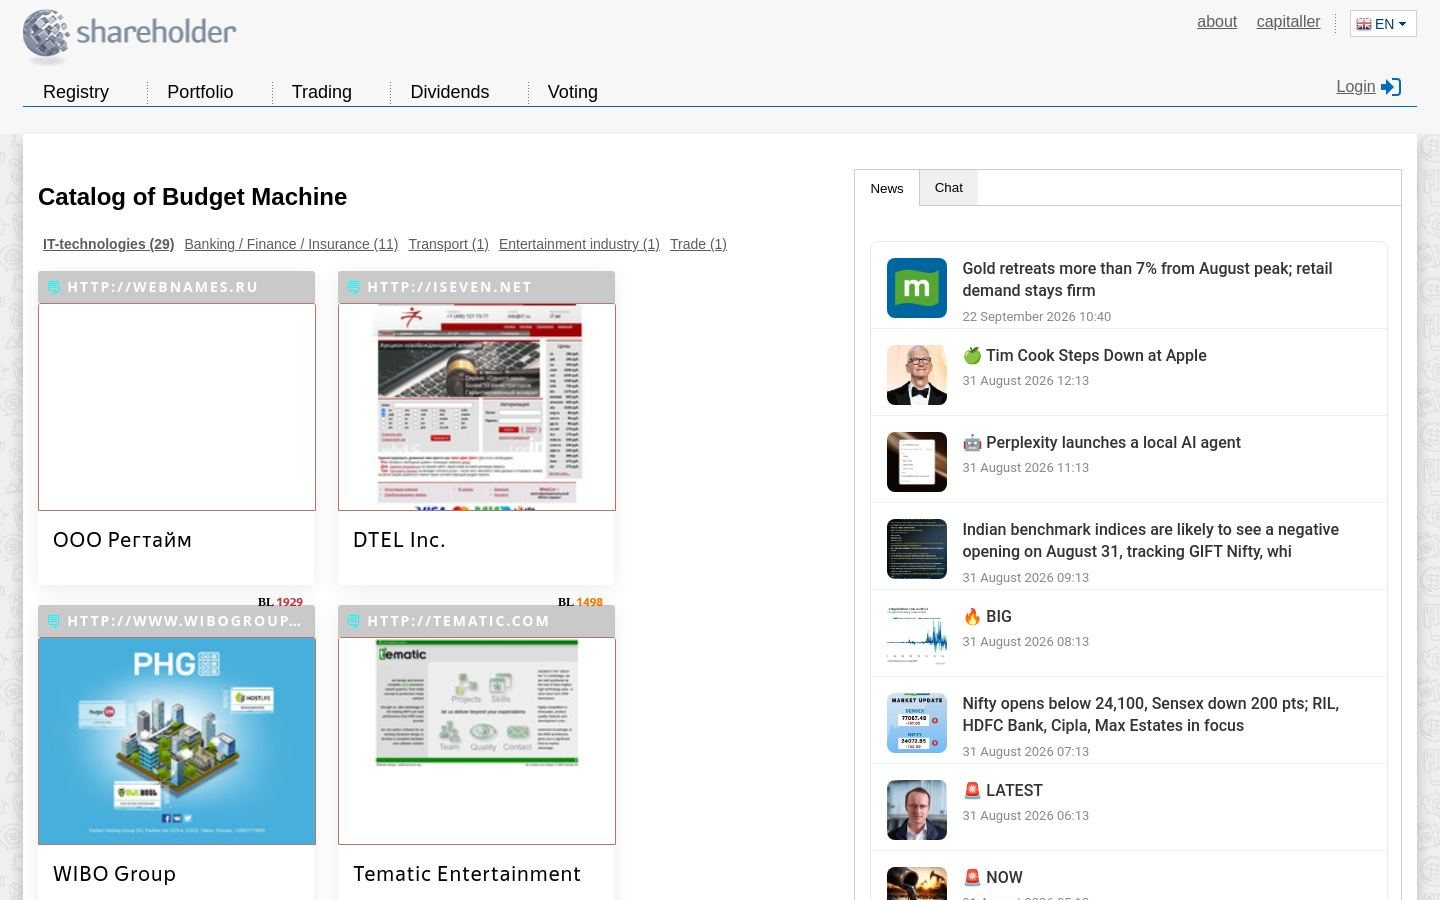
Task: Open the Dividends menu
Action: coord(450,92)
